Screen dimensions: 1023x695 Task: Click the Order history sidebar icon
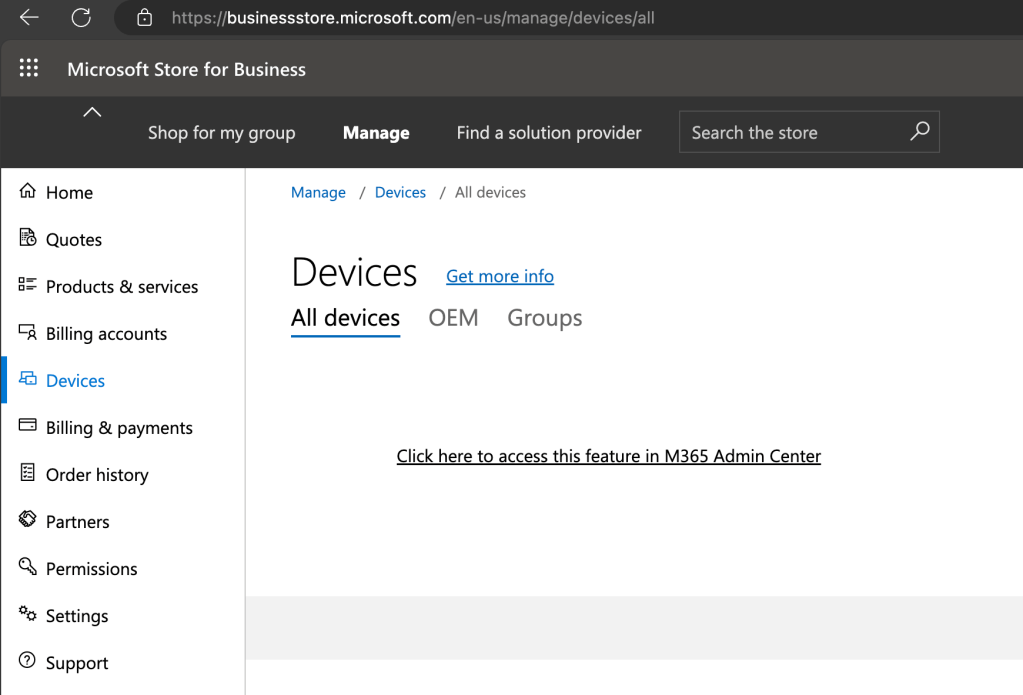click(x=27, y=474)
